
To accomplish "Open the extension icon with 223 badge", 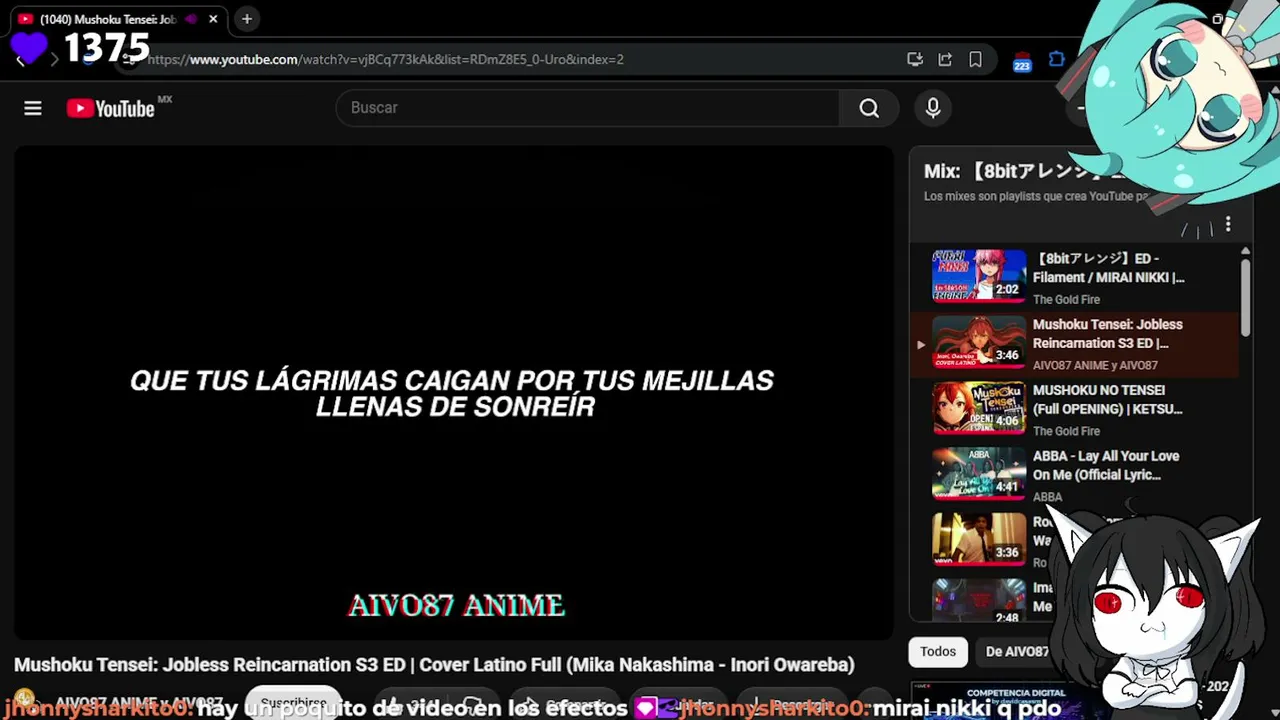I will tap(1022, 62).
